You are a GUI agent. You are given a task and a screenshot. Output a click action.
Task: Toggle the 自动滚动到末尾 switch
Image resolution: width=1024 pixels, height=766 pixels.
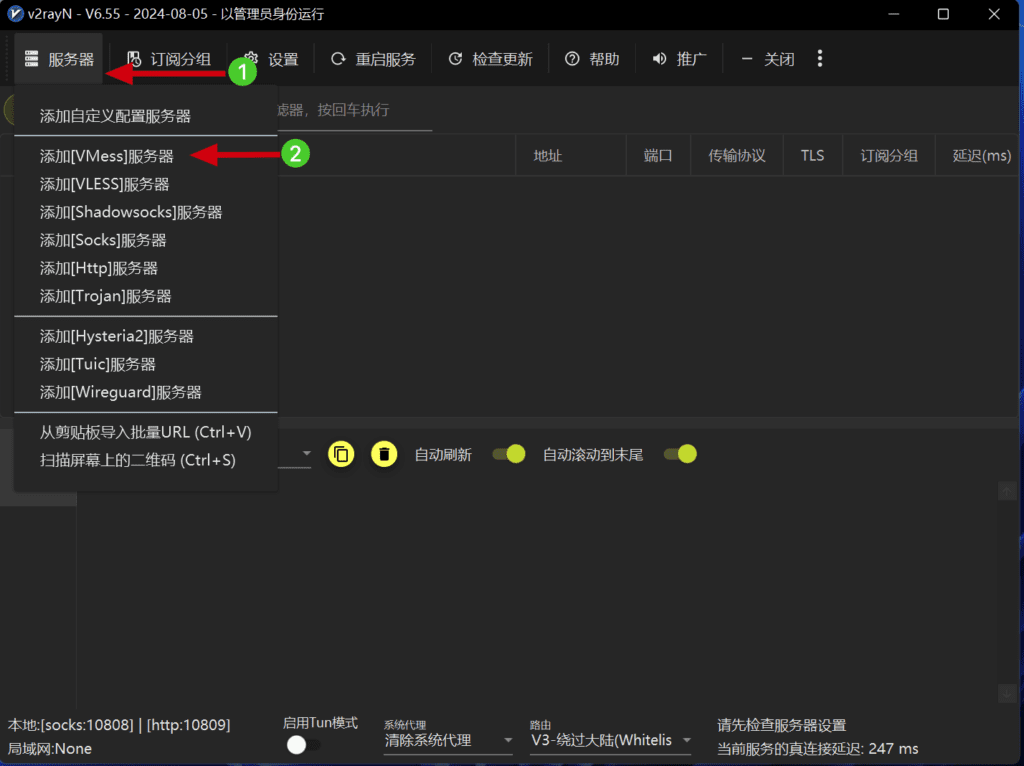pos(680,454)
